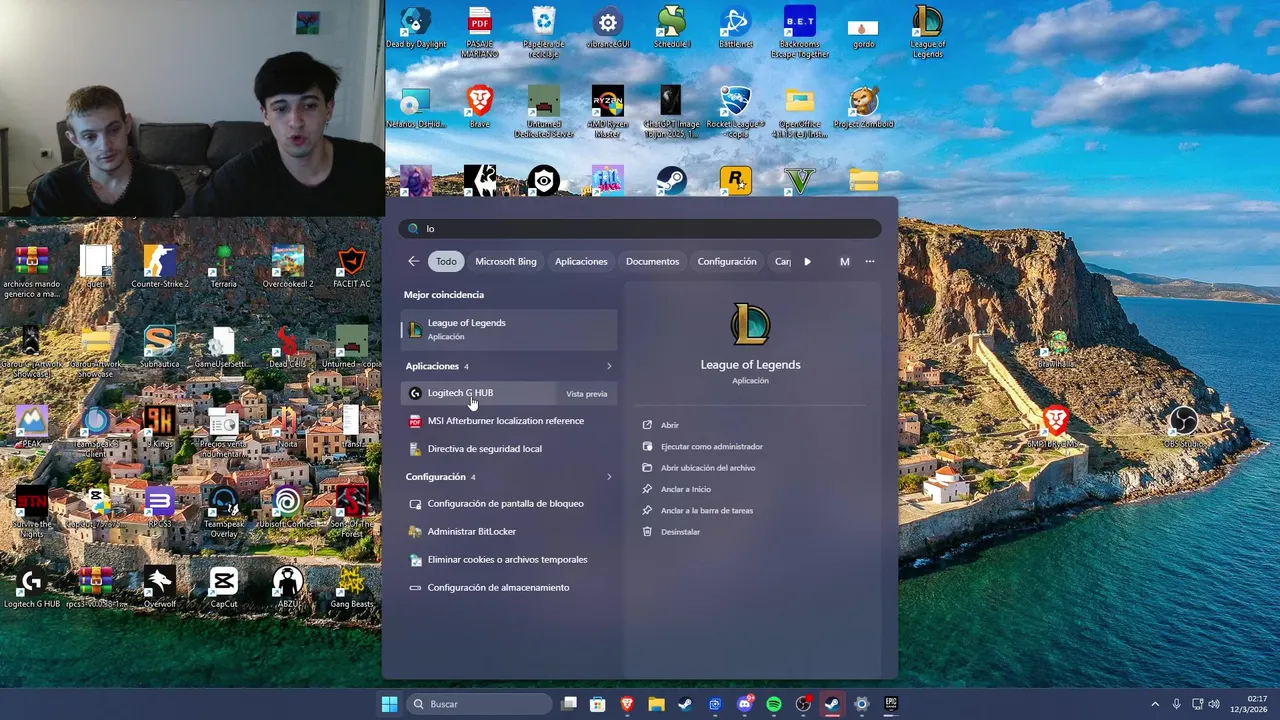Open the Dead by Daylight desktop shortcut
The width and height of the screenshot is (1280, 720).
coord(416,29)
